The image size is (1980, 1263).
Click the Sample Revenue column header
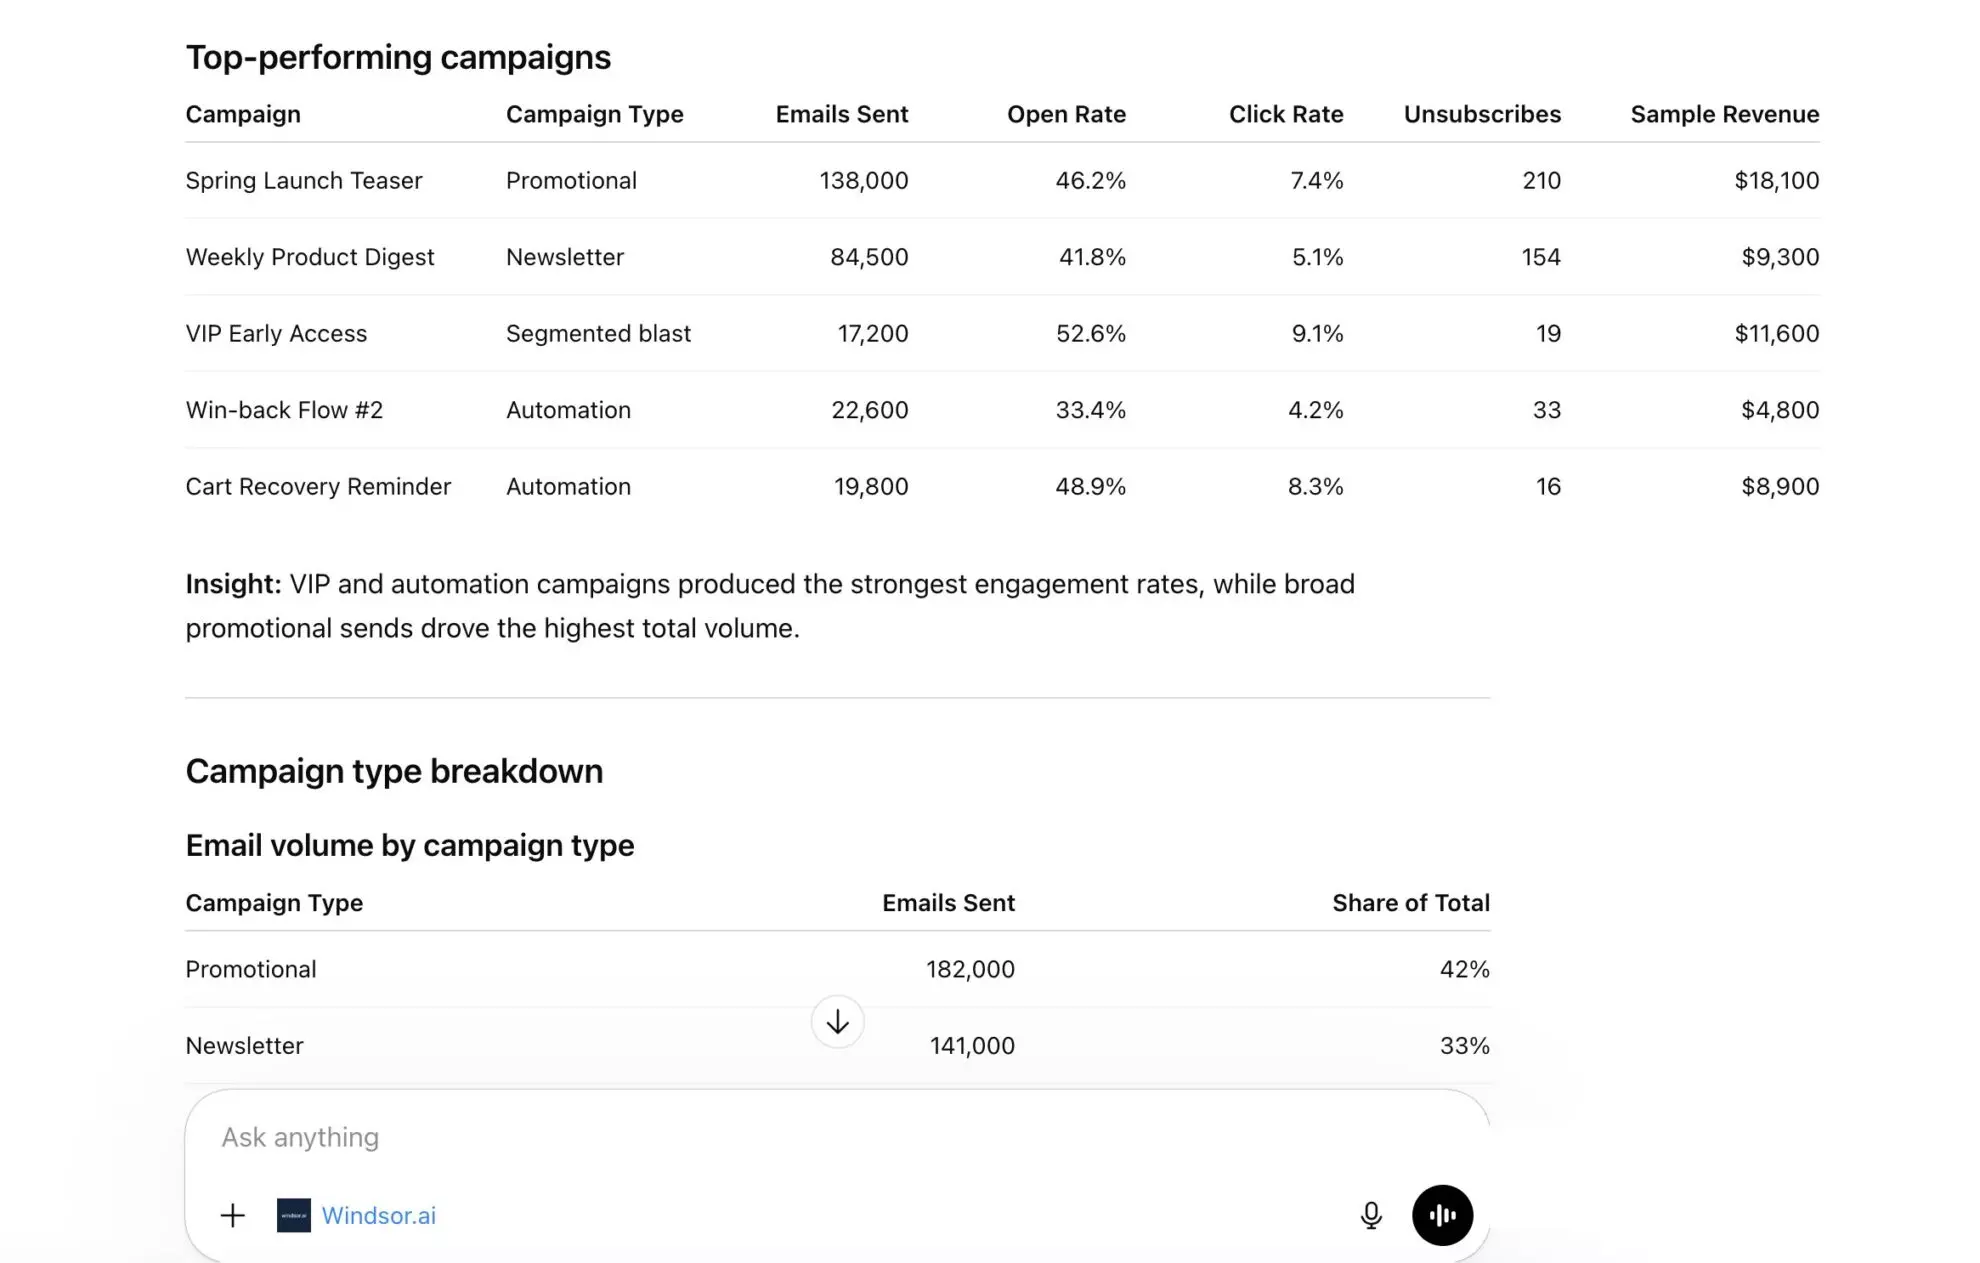pyautogui.click(x=1724, y=114)
